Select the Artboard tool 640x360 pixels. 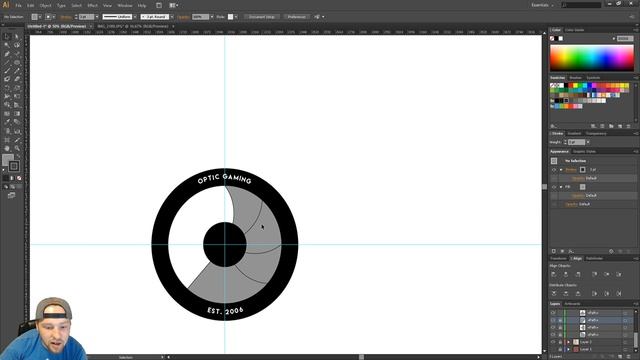tap(7, 140)
